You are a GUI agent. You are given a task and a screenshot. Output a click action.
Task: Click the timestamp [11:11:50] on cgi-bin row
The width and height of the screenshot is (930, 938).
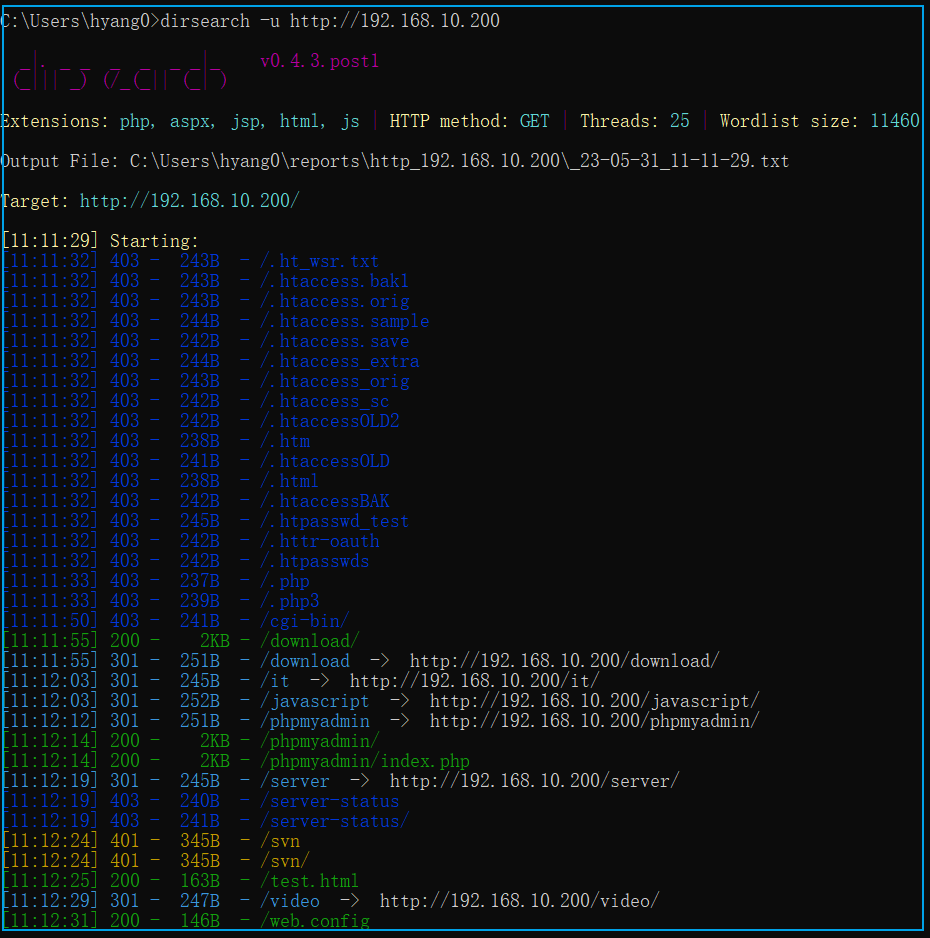pyautogui.click(x=50, y=621)
